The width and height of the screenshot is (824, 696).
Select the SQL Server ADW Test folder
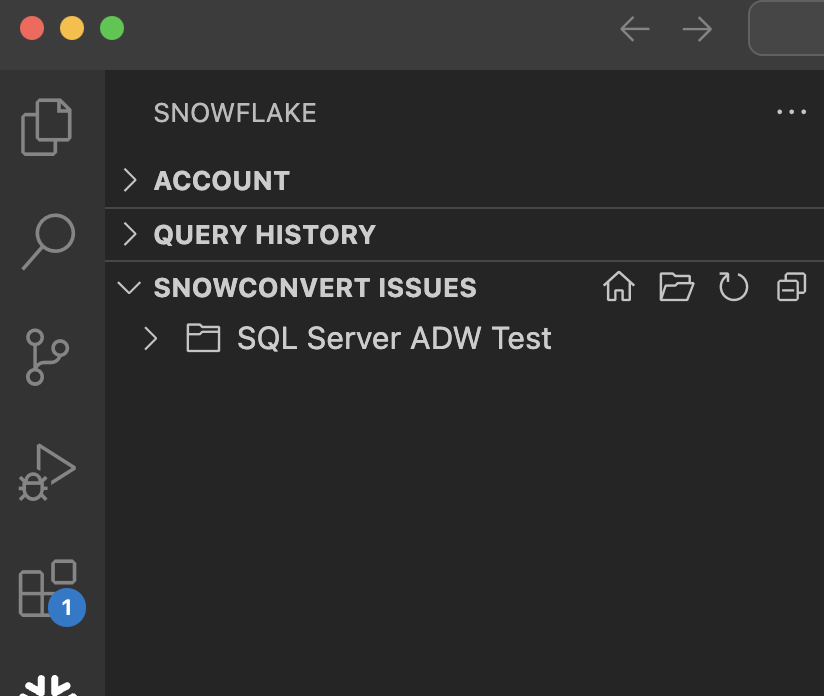tap(394, 339)
